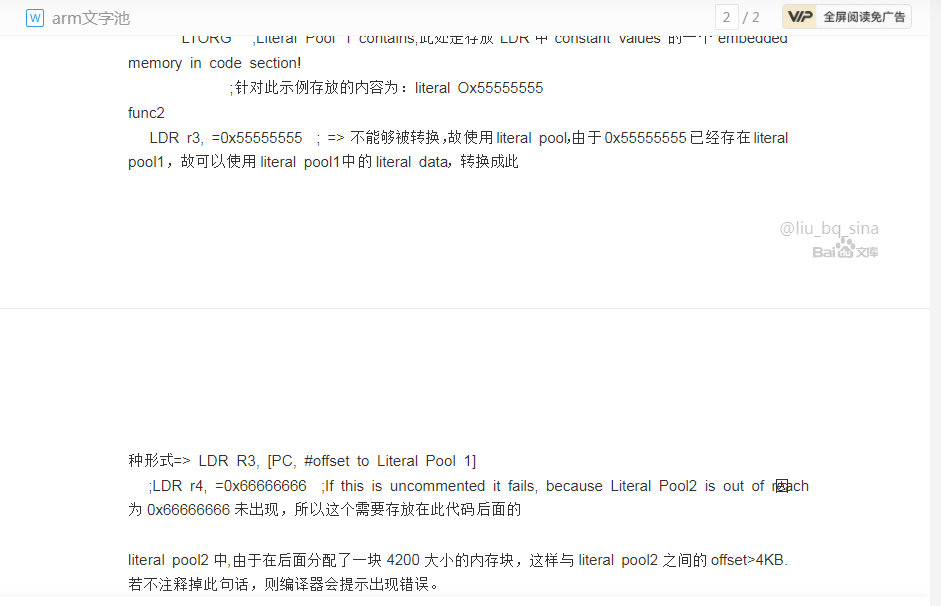Click the page separator gap between the two pages

tap(465, 308)
